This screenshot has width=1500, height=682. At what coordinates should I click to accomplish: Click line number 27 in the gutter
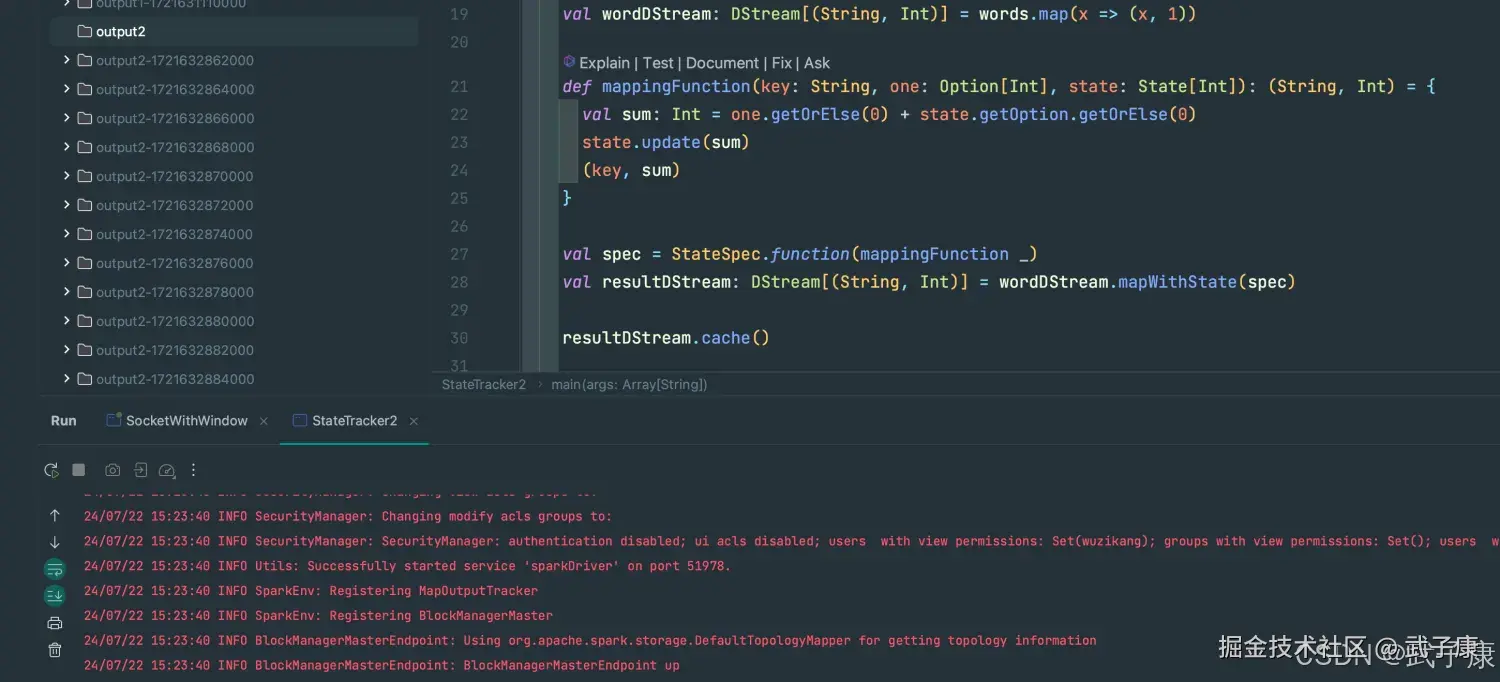(x=459, y=254)
